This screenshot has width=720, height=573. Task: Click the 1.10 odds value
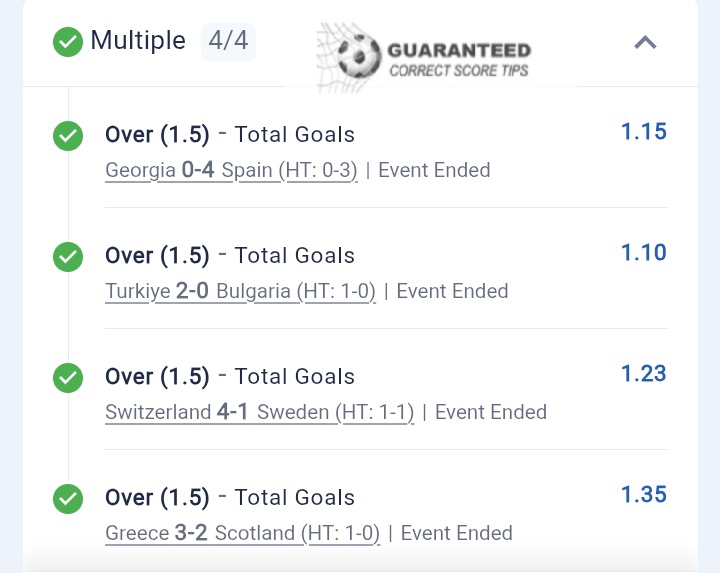tap(643, 253)
